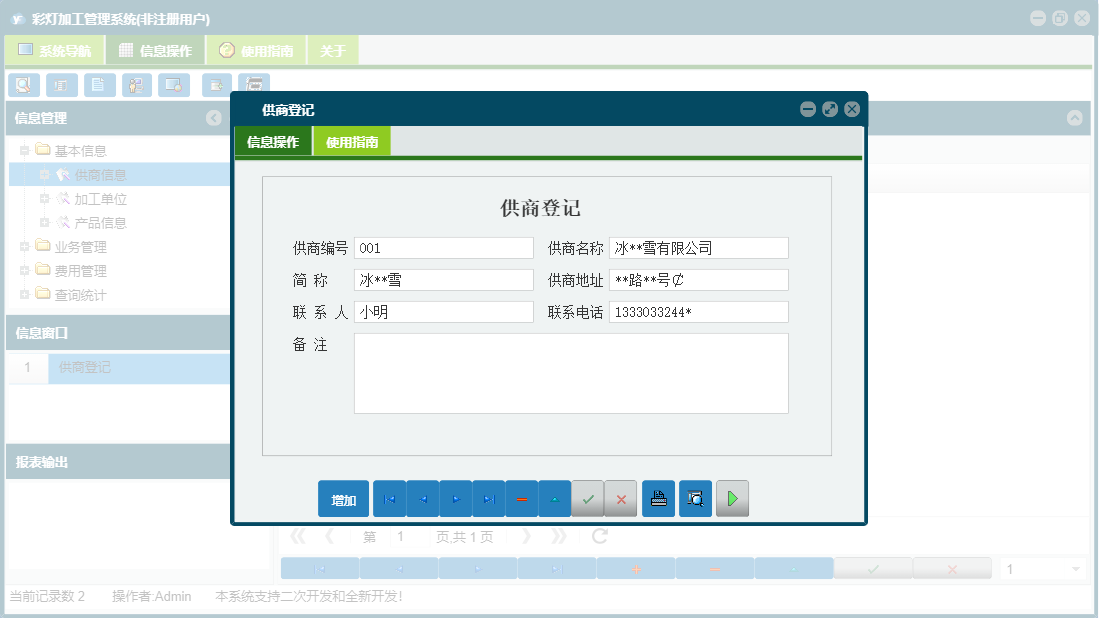This screenshot has height=618, width=1099.
Task: Open the 系统导航 menu tab
Action: [53, 48]
